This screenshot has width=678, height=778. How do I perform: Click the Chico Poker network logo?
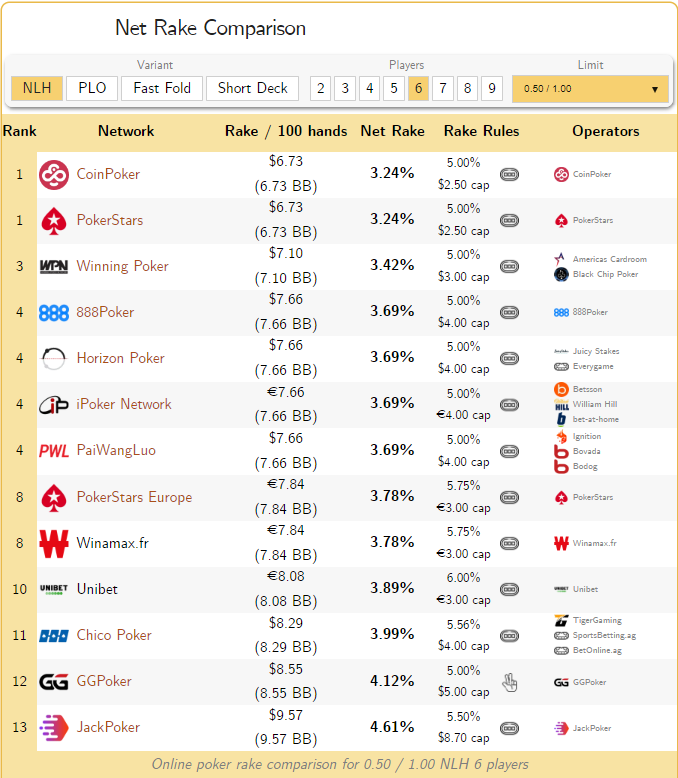point(54,636)
